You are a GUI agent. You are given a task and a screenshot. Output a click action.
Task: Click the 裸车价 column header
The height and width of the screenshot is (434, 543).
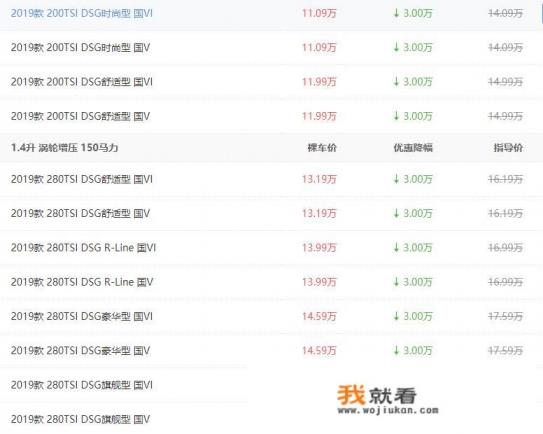[322, 148]
